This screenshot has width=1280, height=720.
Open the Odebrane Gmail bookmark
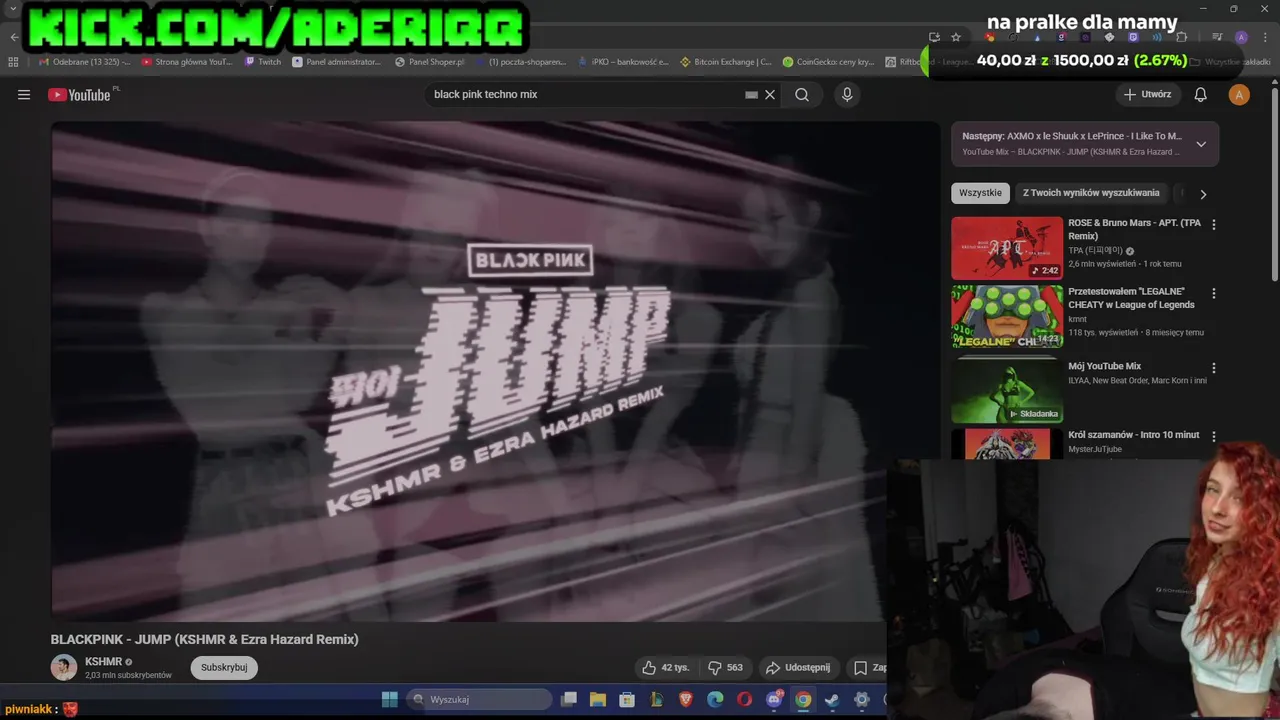[x=84, y=62]
